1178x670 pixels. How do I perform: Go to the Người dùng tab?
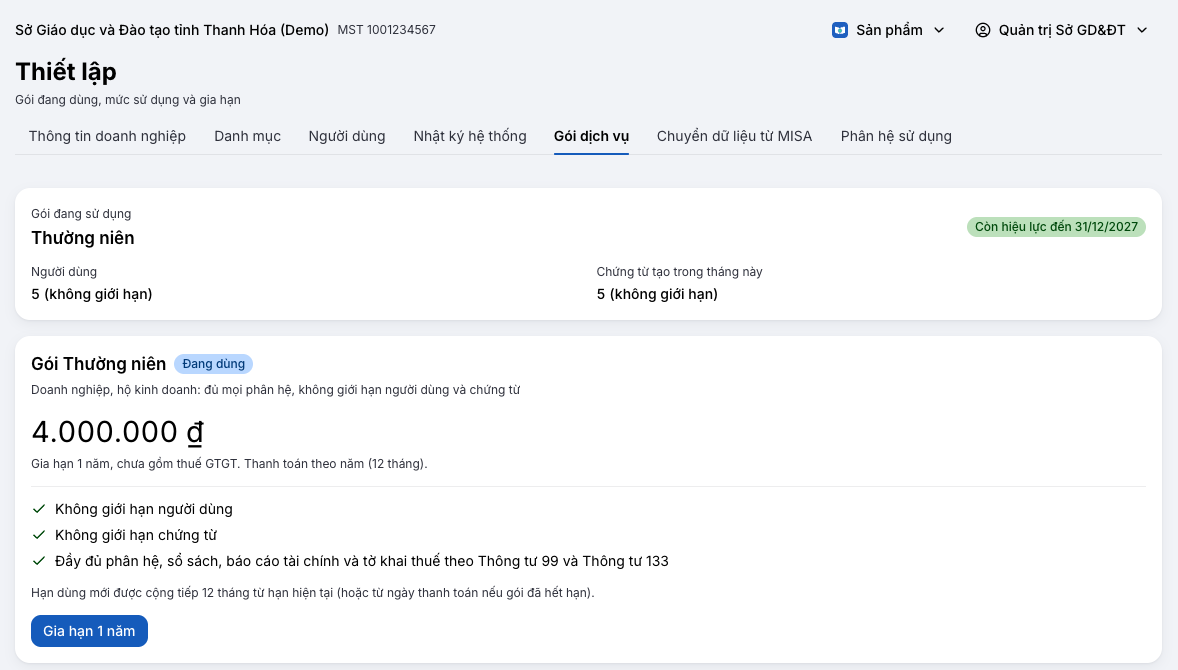point(347,136)
